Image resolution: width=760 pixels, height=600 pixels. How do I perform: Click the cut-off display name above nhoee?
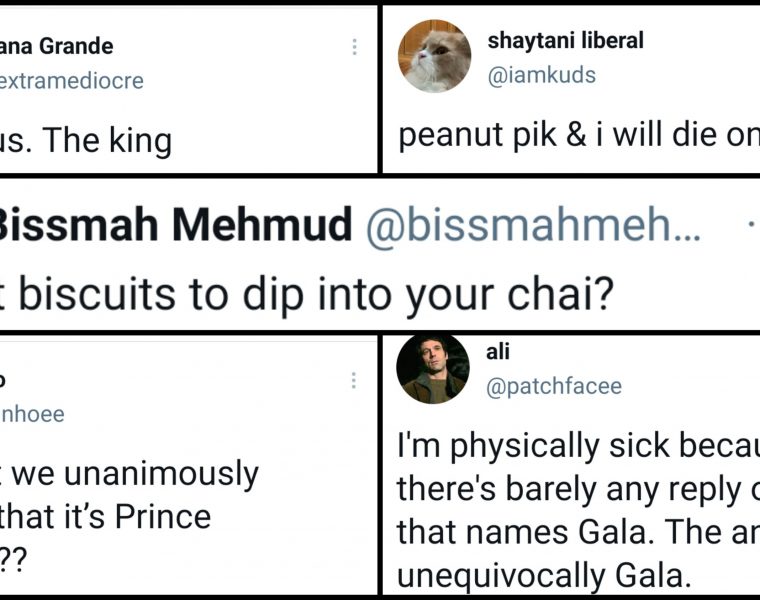tap(6, 380)
